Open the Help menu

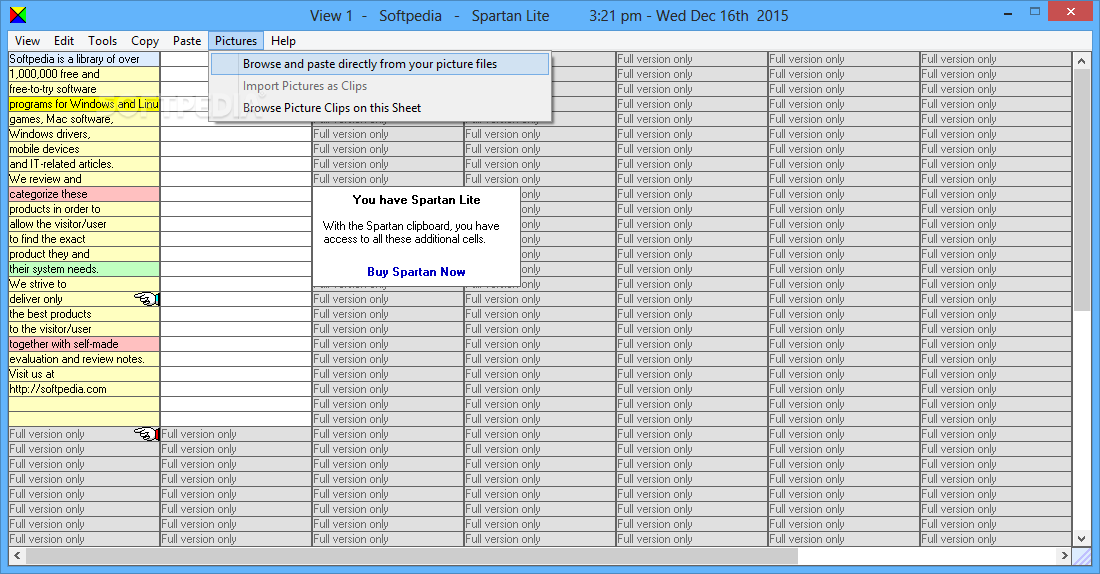click(x=283, y=41)
